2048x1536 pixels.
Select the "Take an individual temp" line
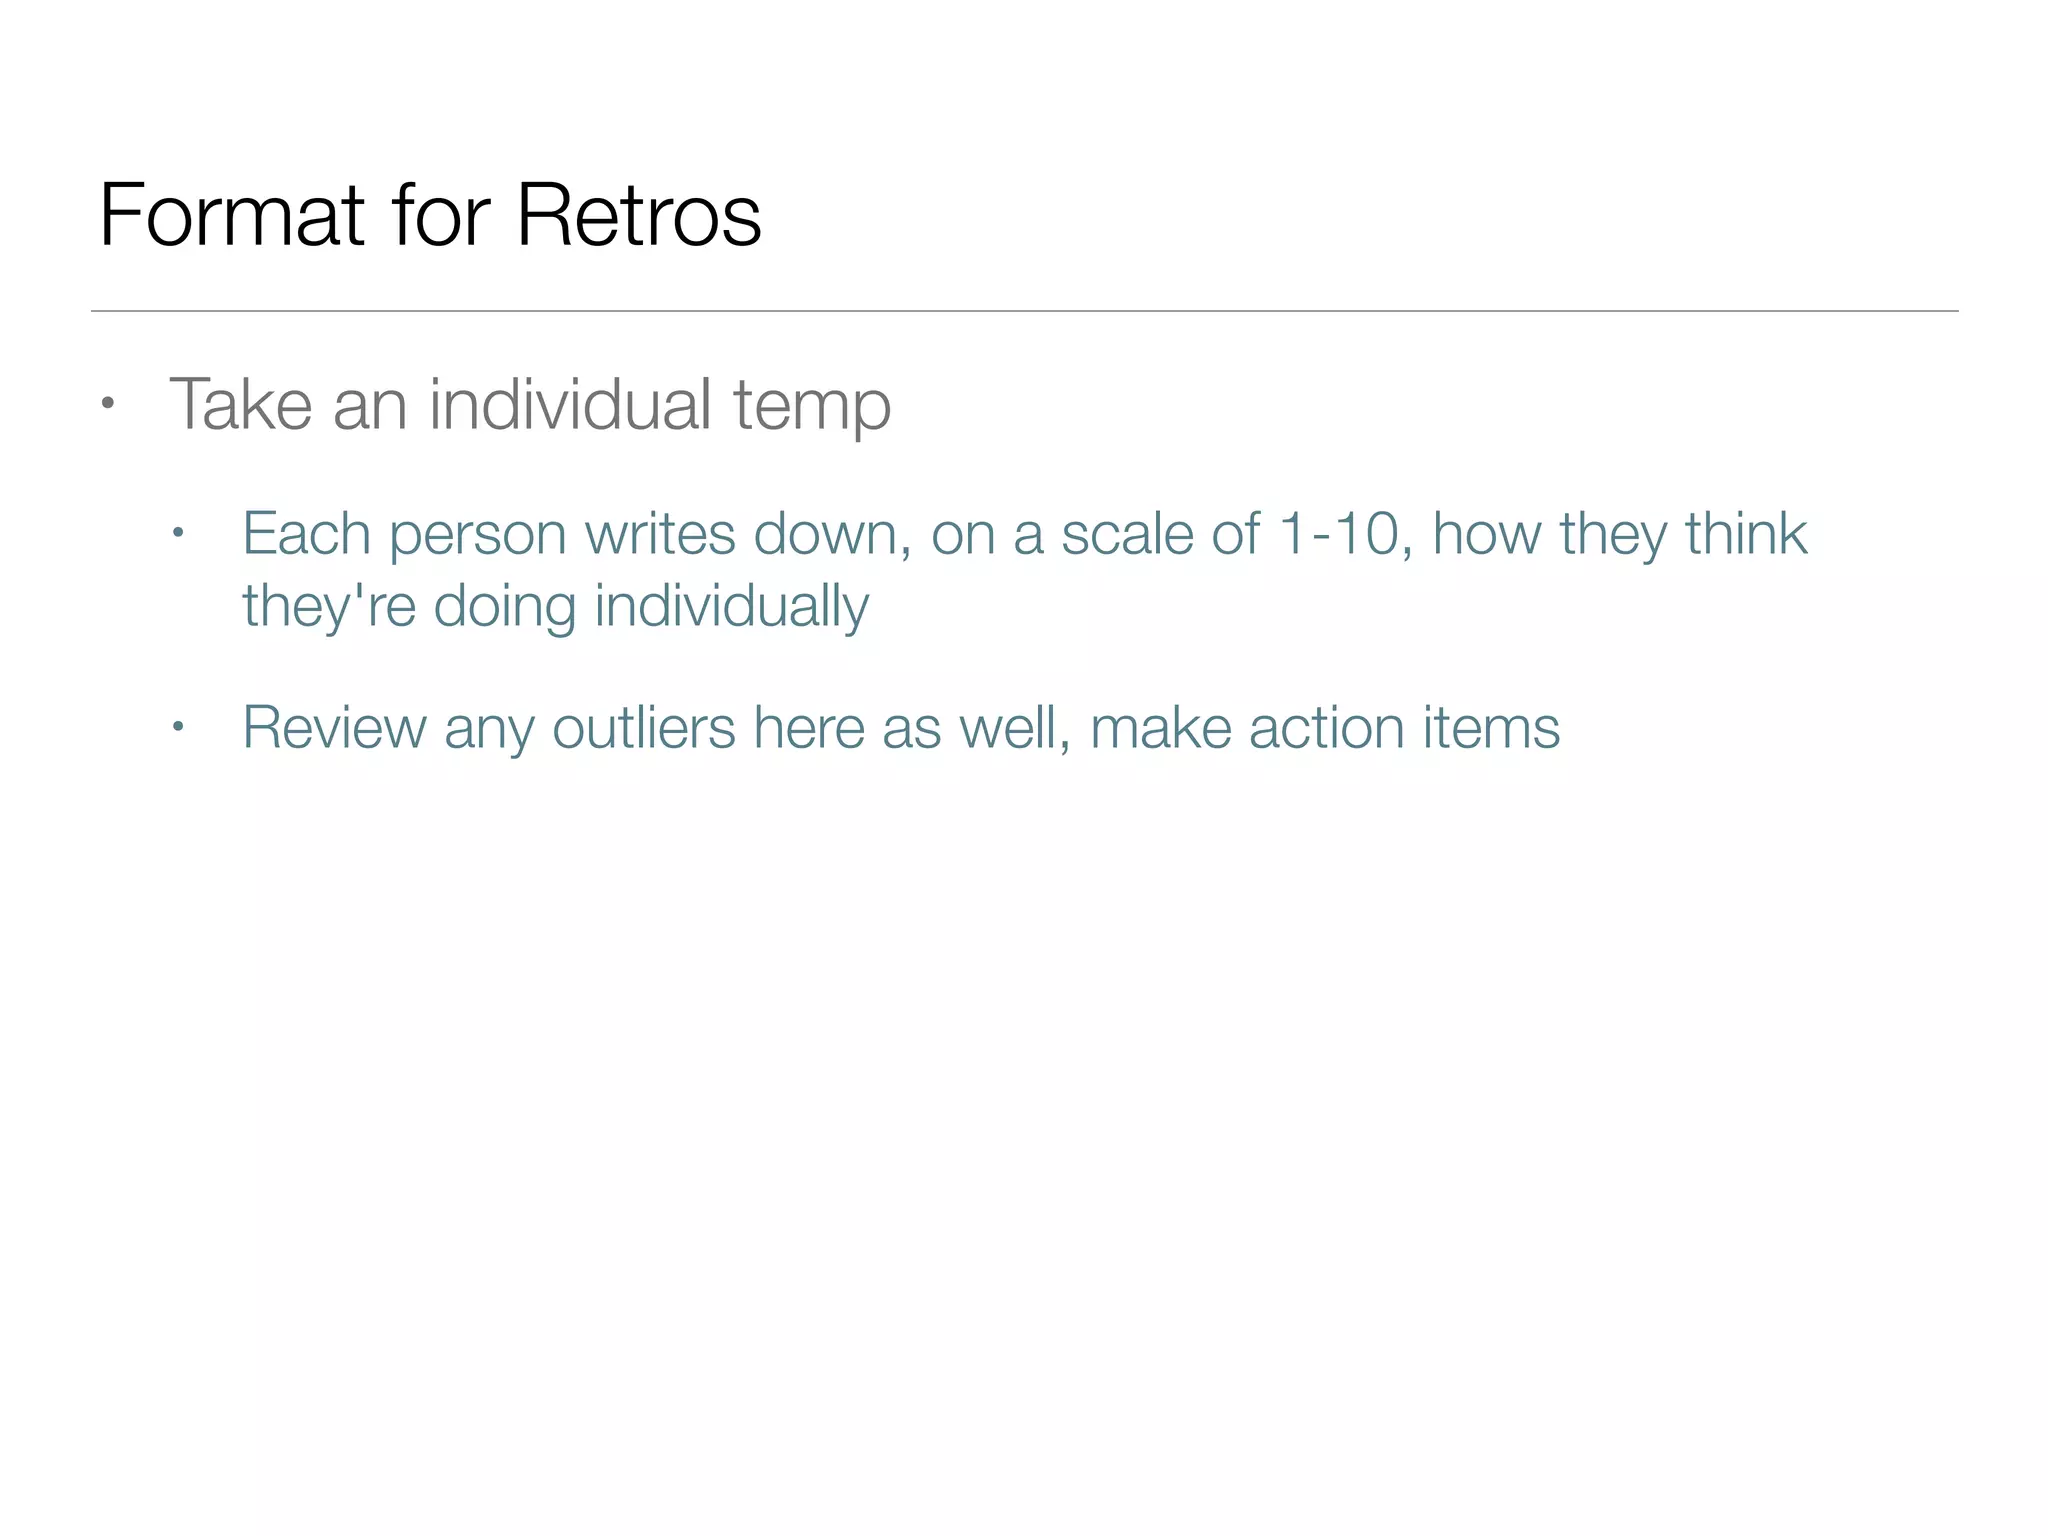point(530,405)
